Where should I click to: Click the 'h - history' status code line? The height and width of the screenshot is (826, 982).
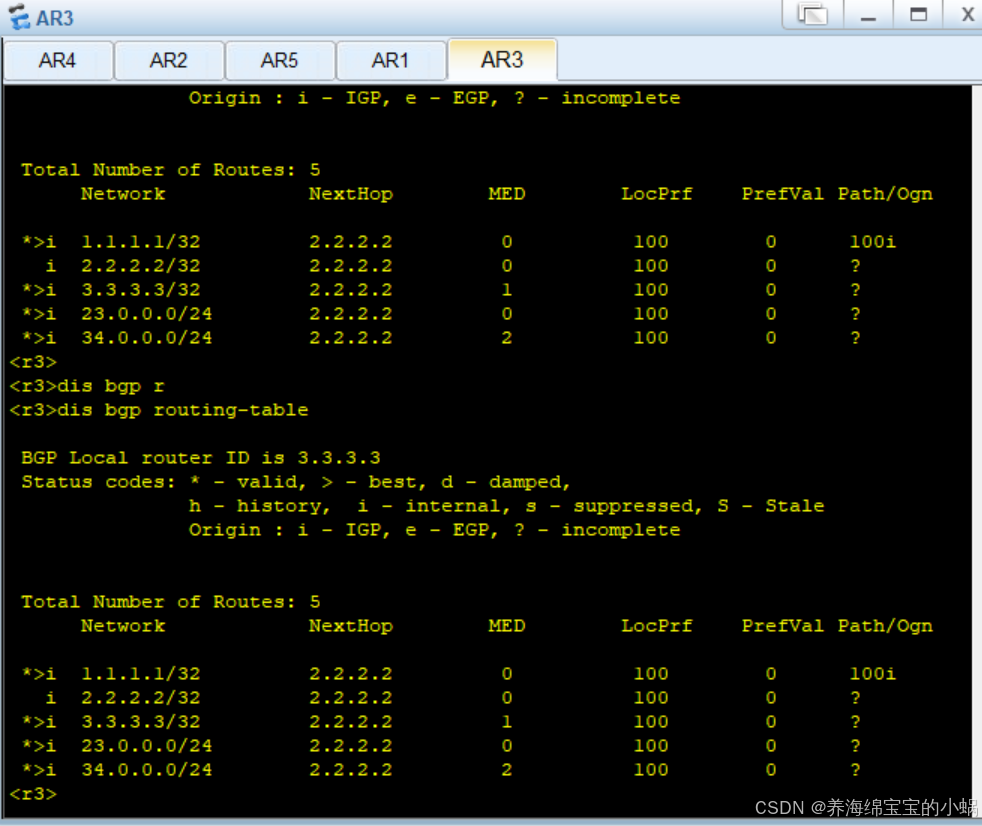[506, 506]
